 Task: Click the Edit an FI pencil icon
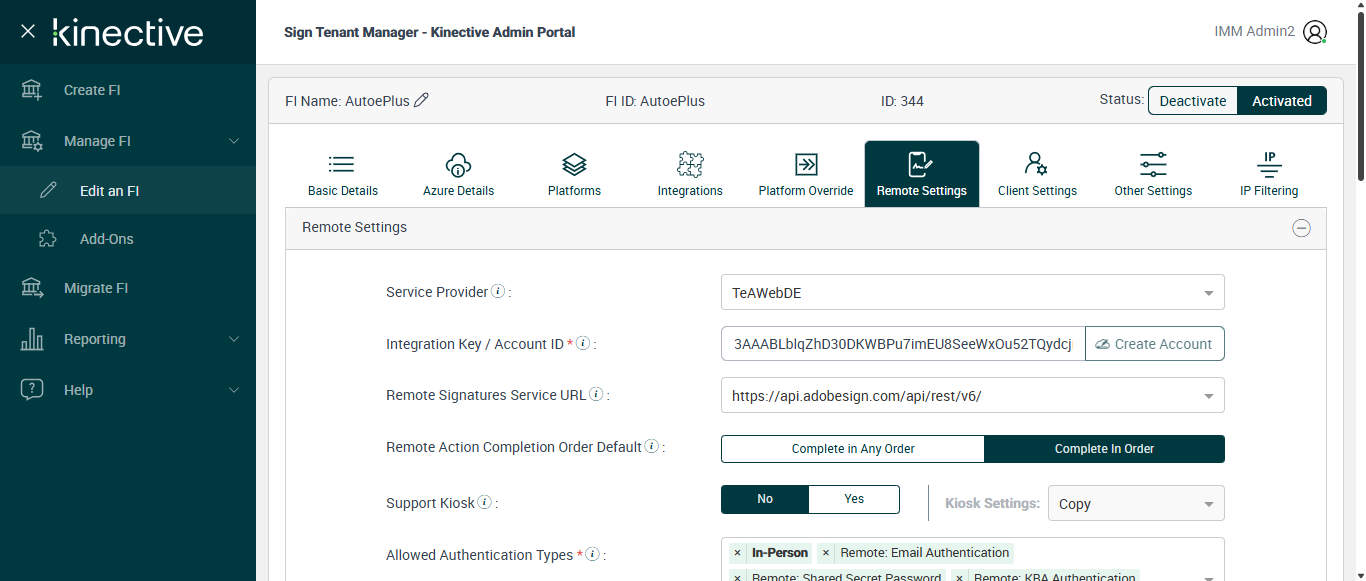(48, 190)
